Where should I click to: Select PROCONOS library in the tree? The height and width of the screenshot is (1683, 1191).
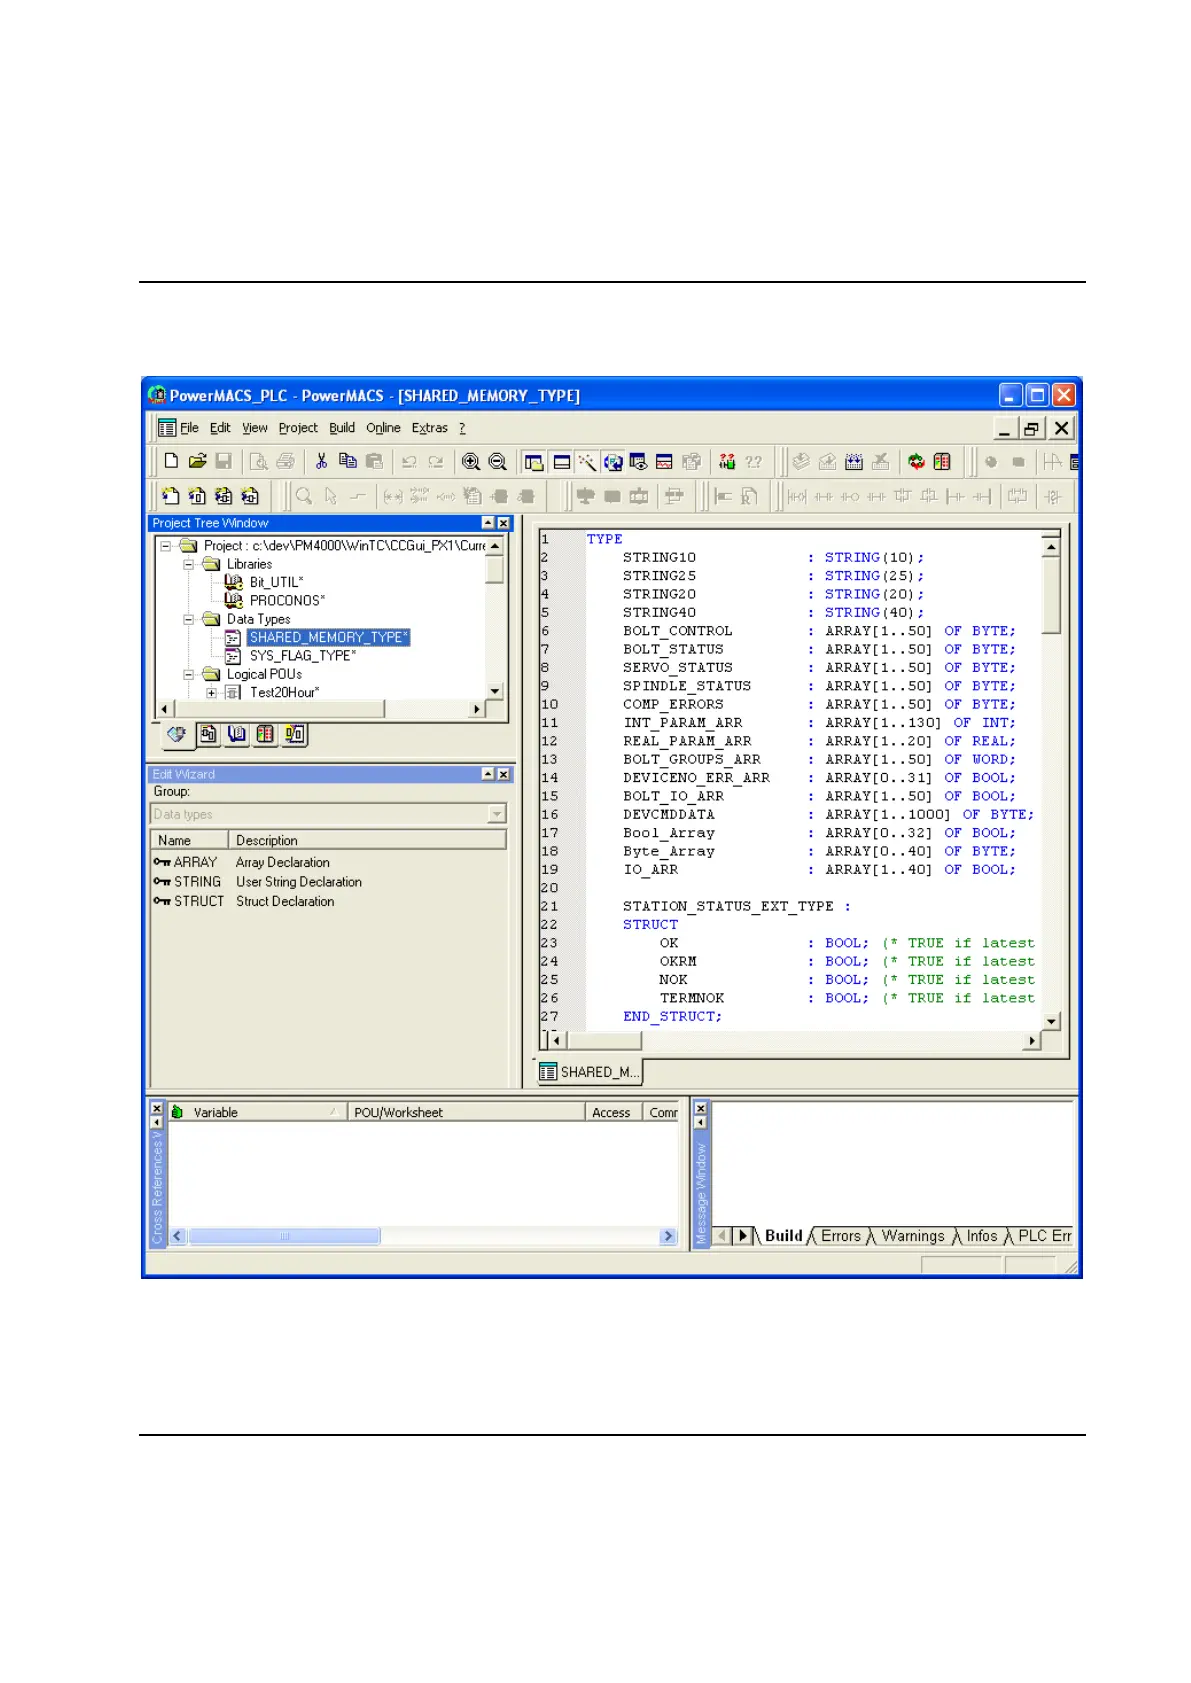pyautogui.click(x=288, y=601)
